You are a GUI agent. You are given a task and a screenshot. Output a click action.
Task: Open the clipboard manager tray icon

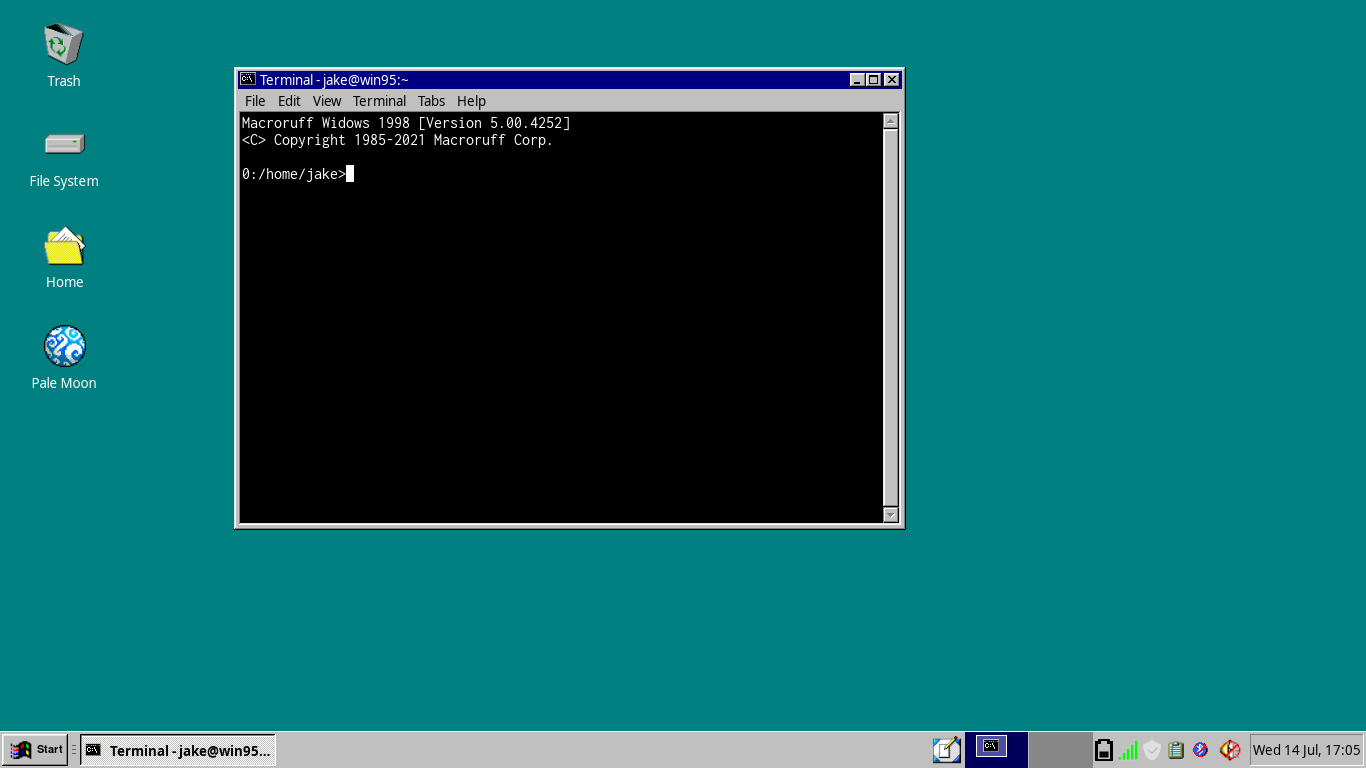tap(1176, 750)
